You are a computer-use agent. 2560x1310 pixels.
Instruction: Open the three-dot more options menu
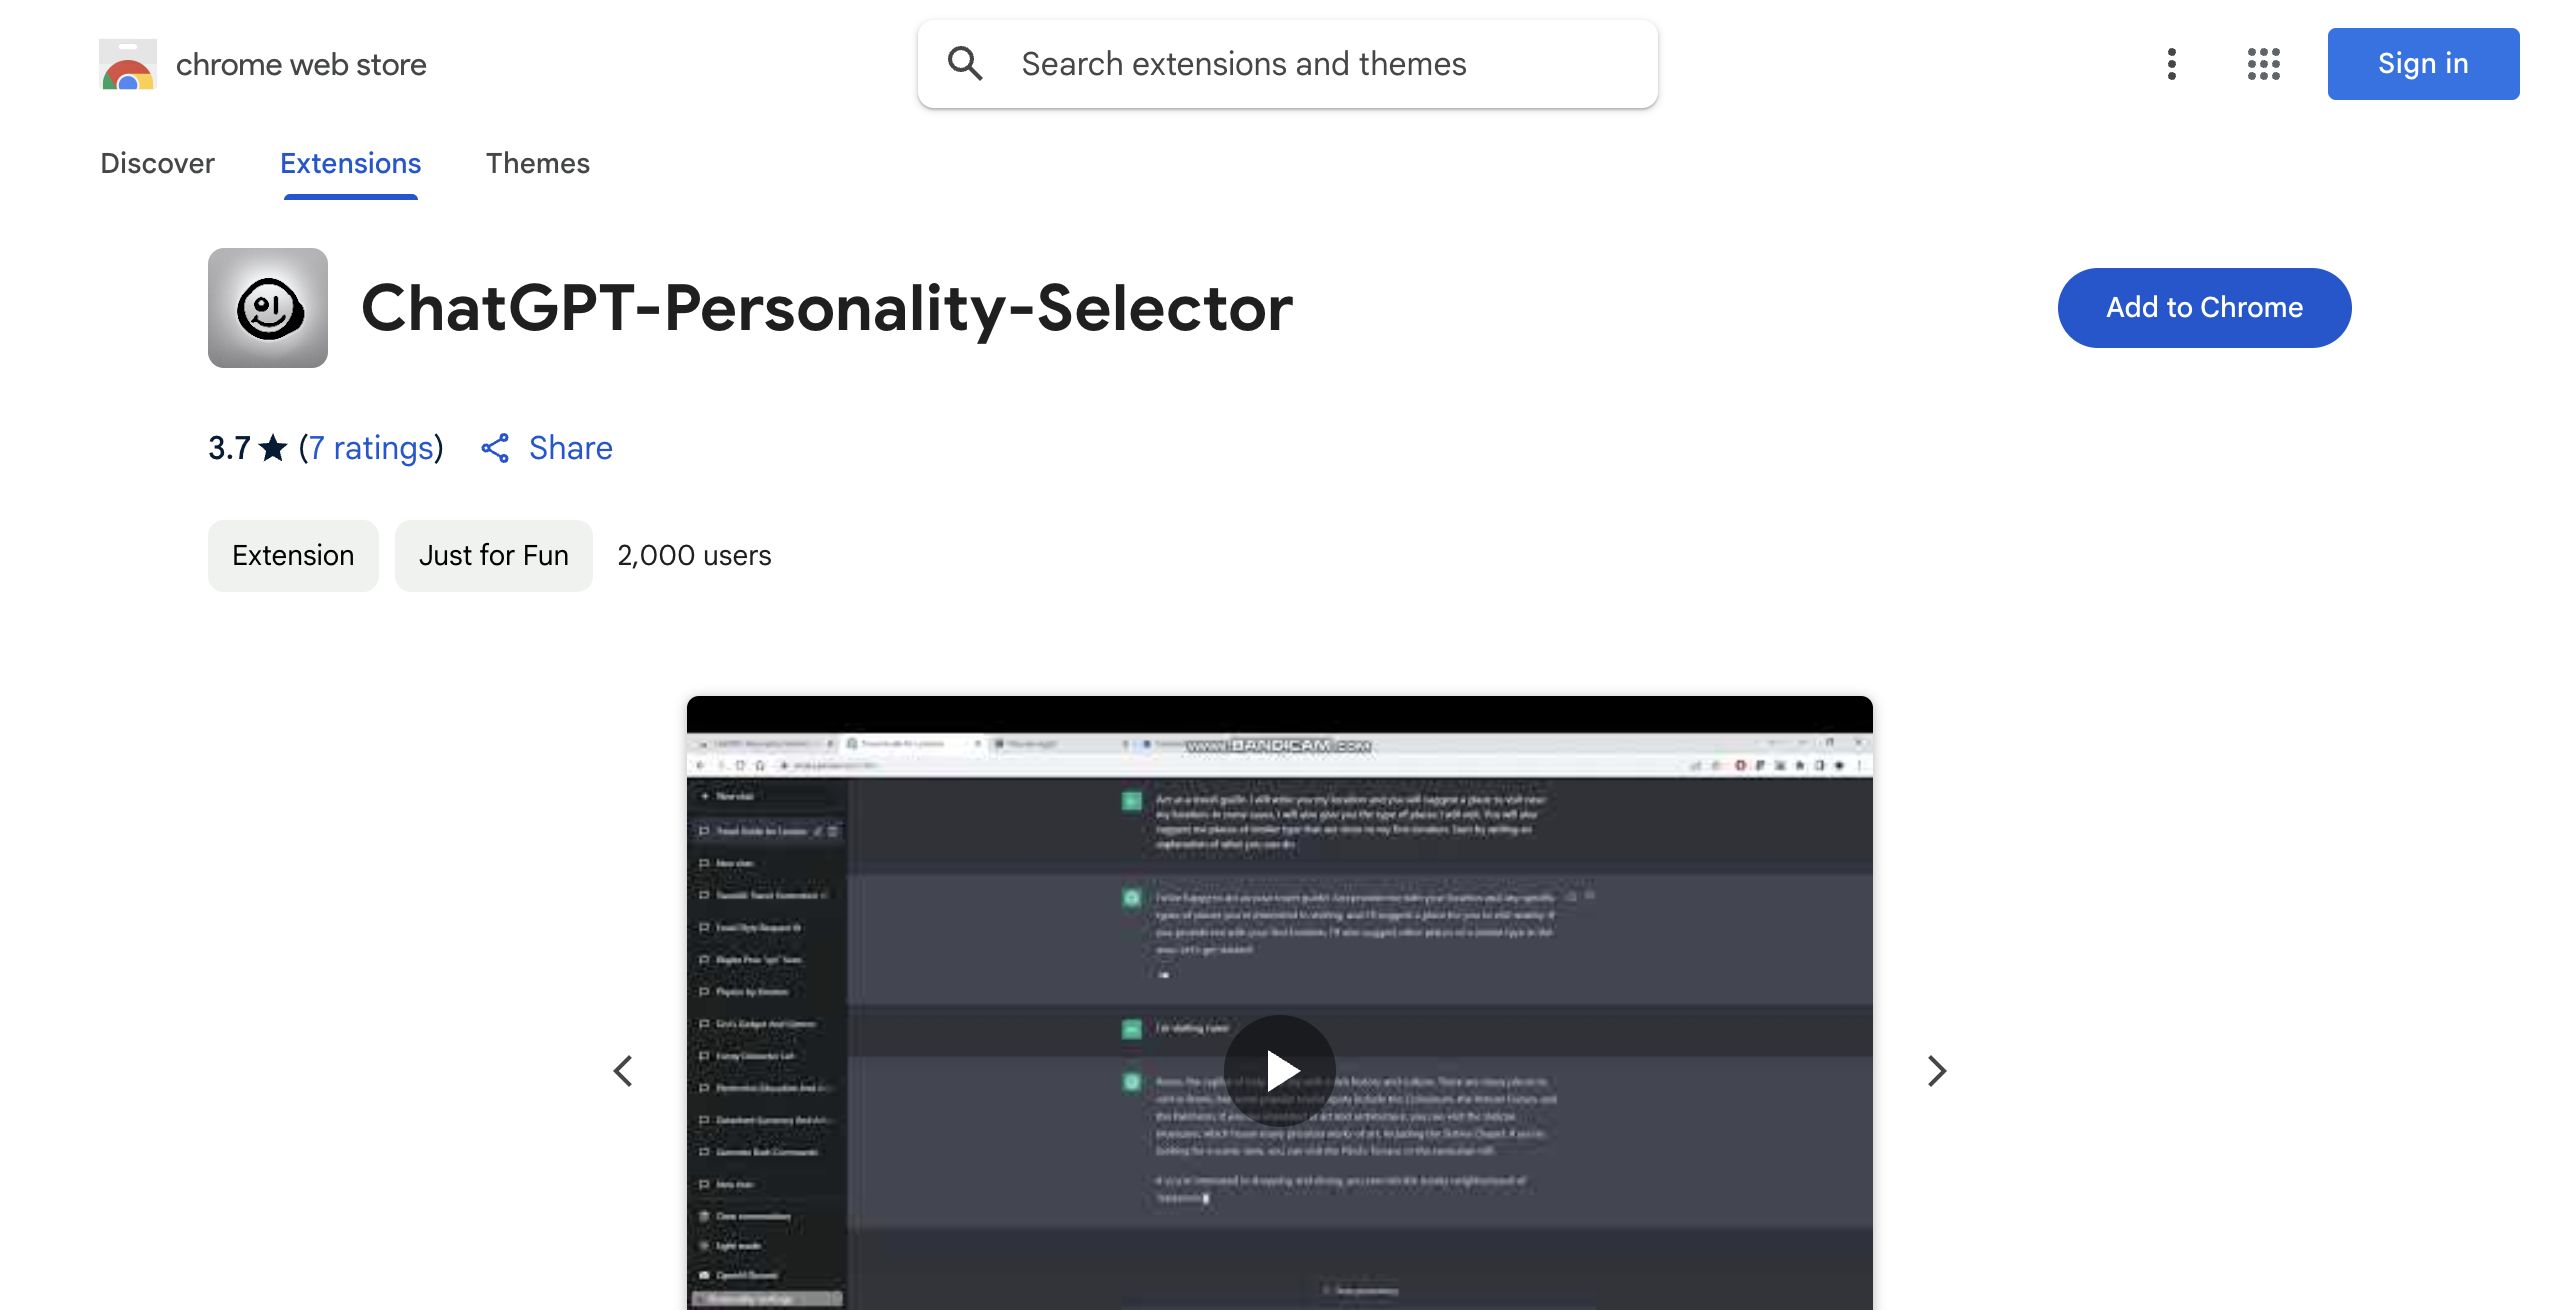pyautogui.click(x=2171, y=64)
